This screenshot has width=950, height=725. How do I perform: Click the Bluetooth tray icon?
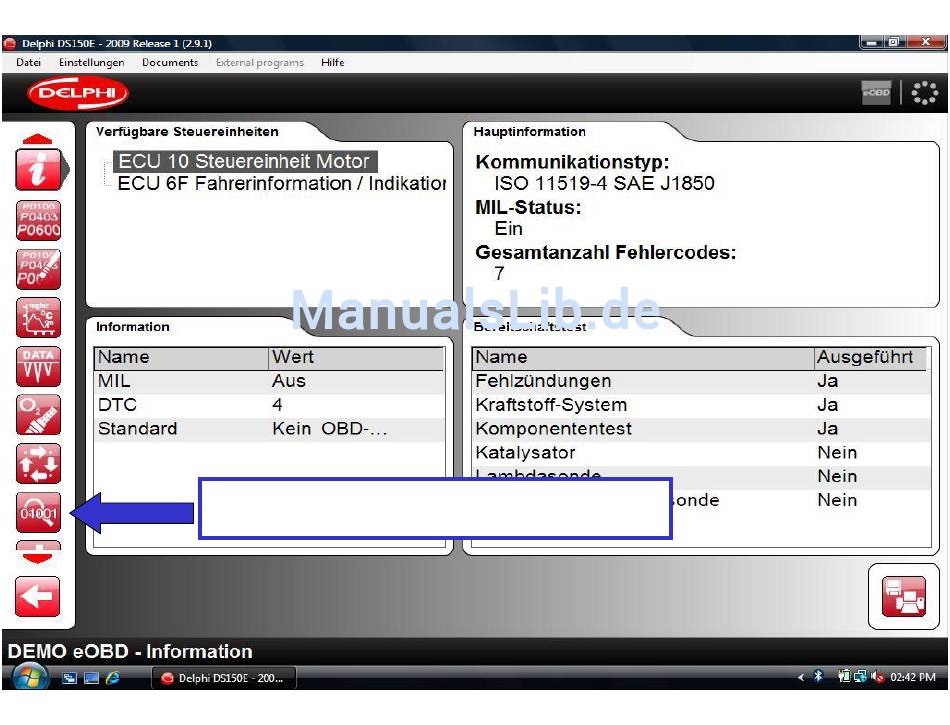coord(818,677)
